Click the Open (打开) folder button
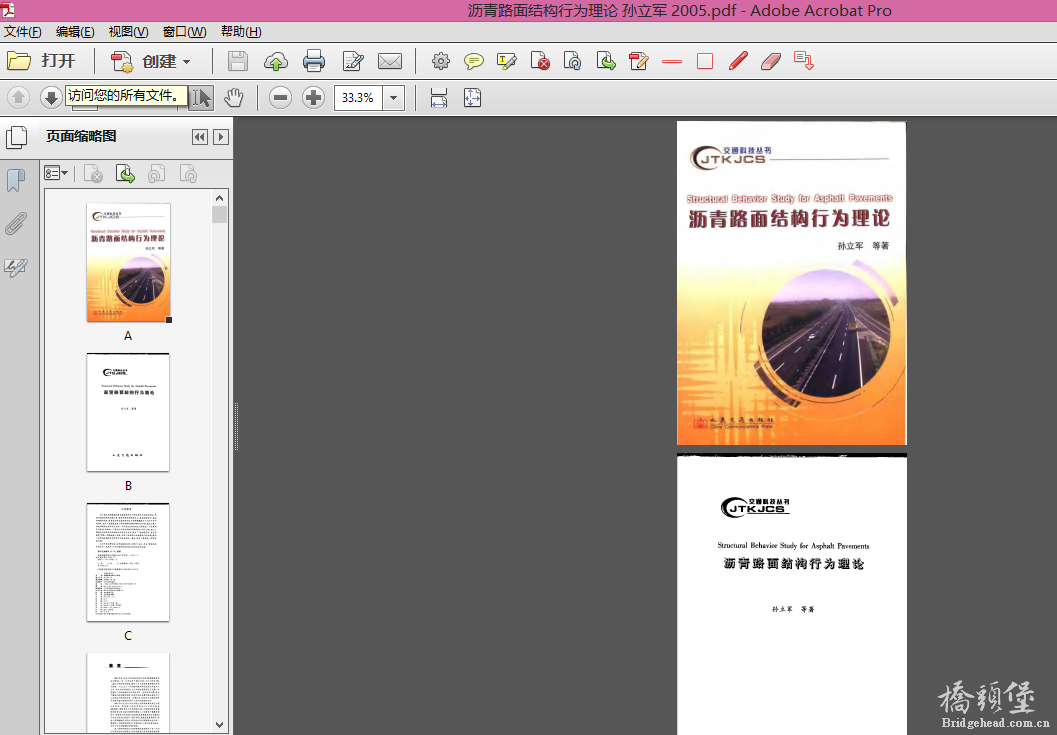Image resolution: width=1057 pixels, height=735 pixels. (x=40, y=61)
